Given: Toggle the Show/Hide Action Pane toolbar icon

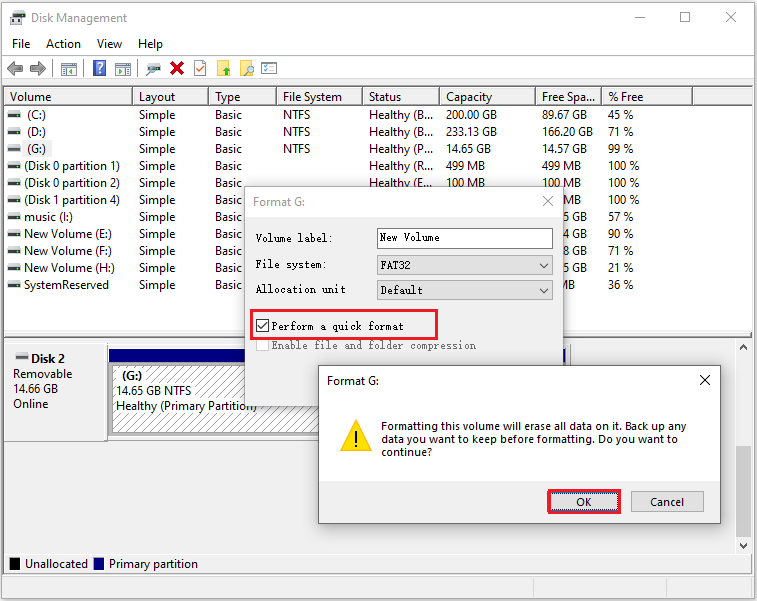Looking at the screenshot, I should [123, 69].
